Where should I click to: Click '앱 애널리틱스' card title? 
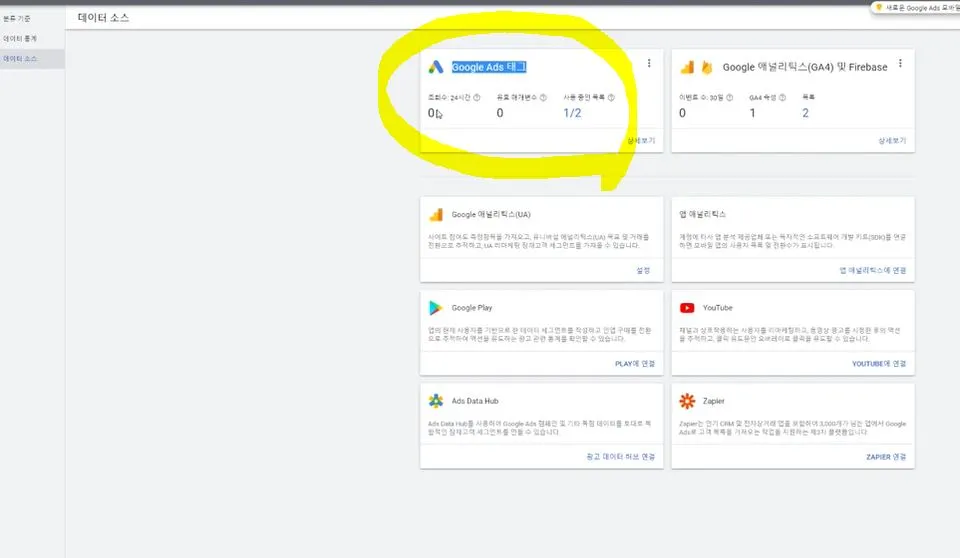tap(702, 214)
